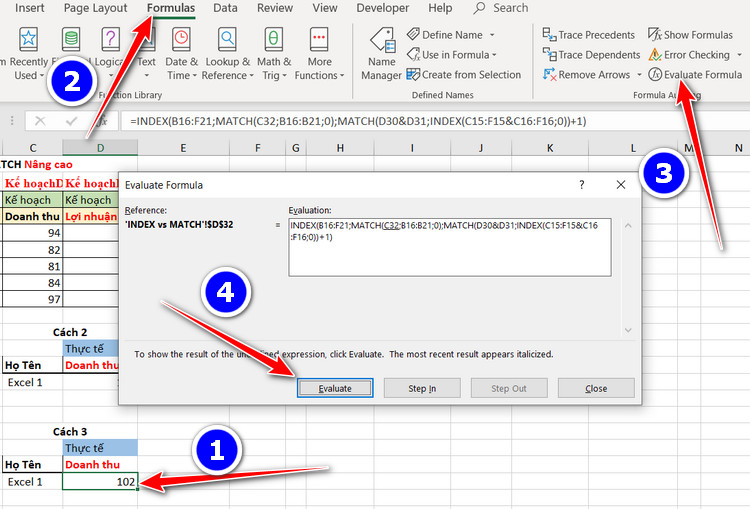750x509 pixels.
Task: Select the 'Cách 3' cell
Action: point(70,432)
